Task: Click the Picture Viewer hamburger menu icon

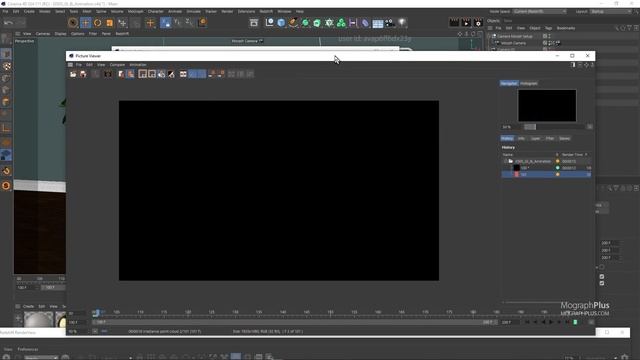Action: click(x=70, y=65)
